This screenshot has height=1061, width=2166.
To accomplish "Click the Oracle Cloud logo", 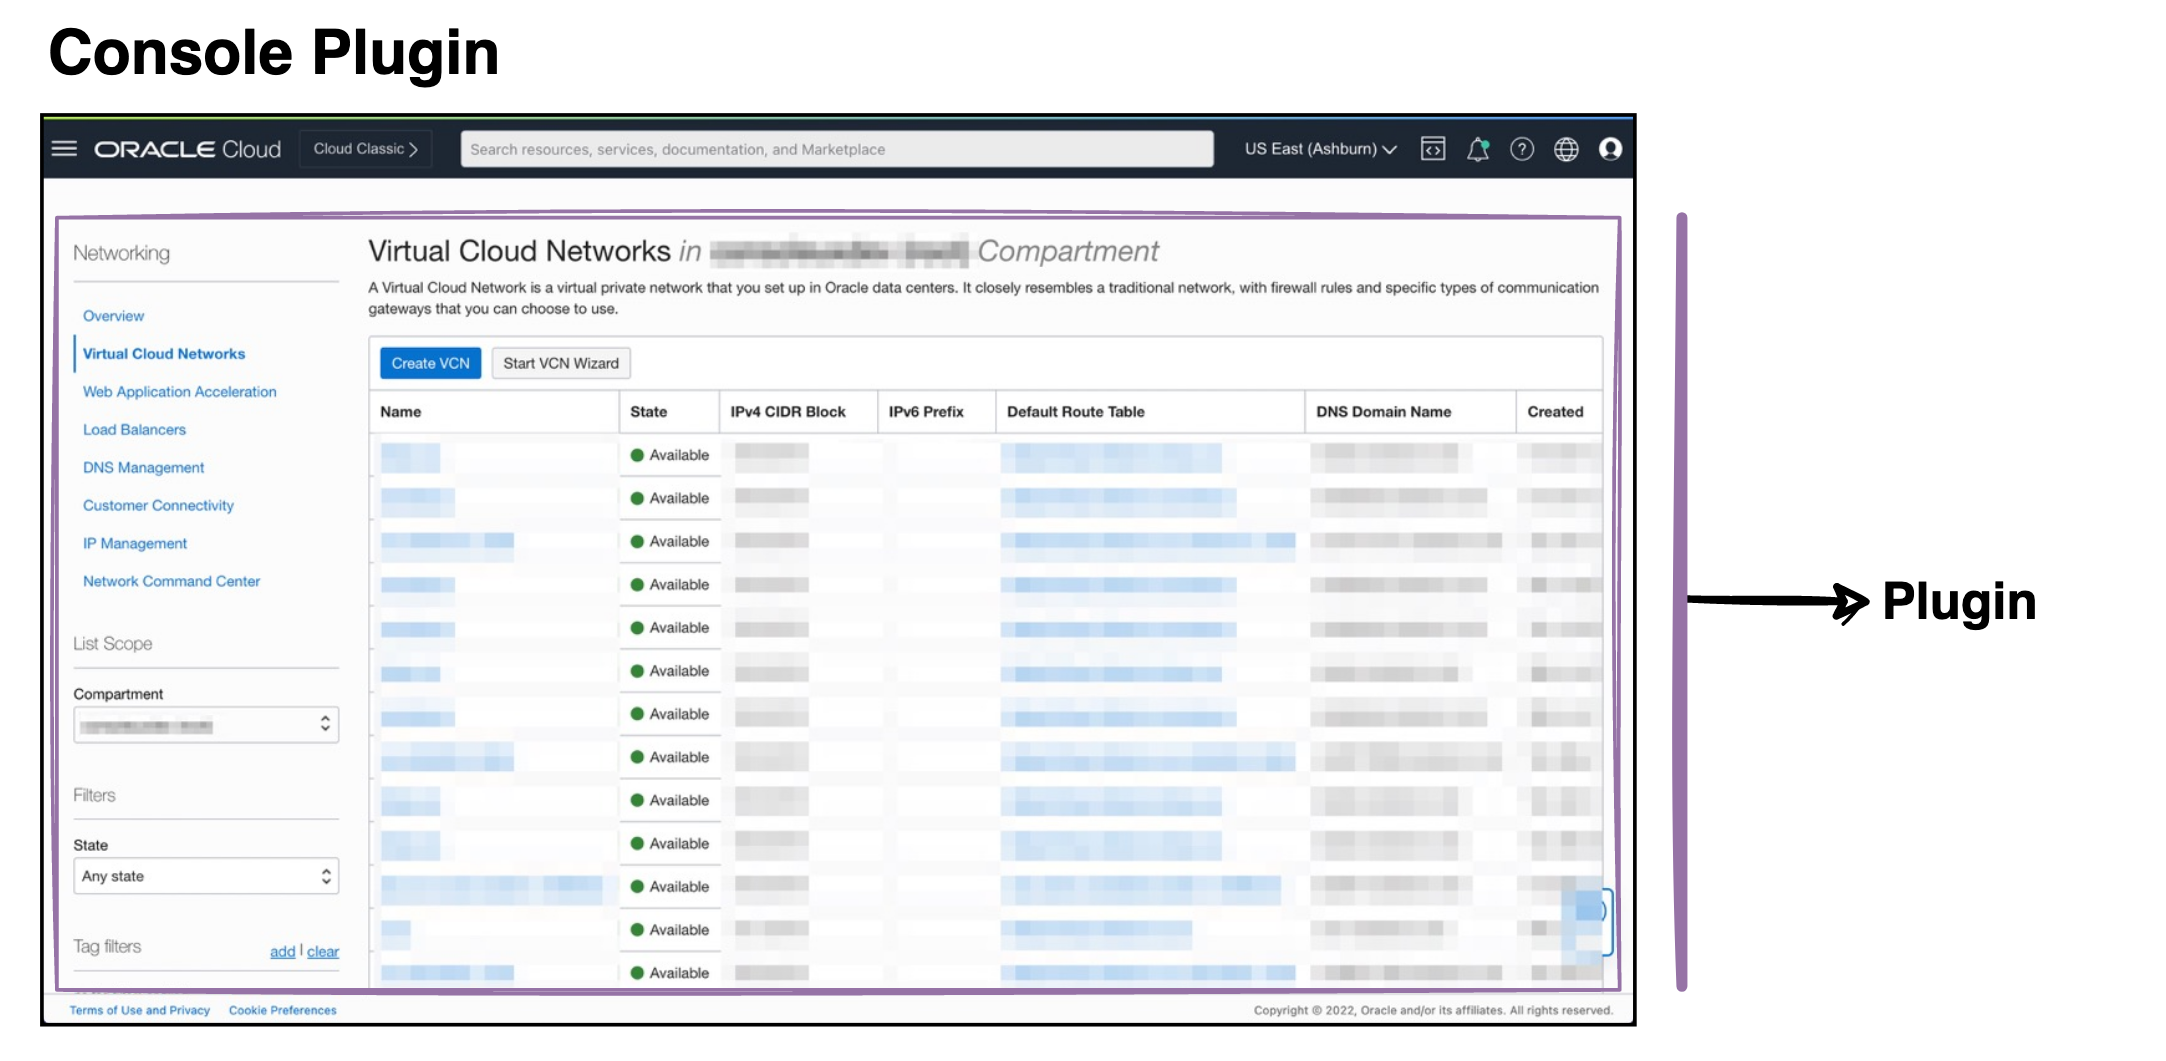I will (x=186, y=148).
